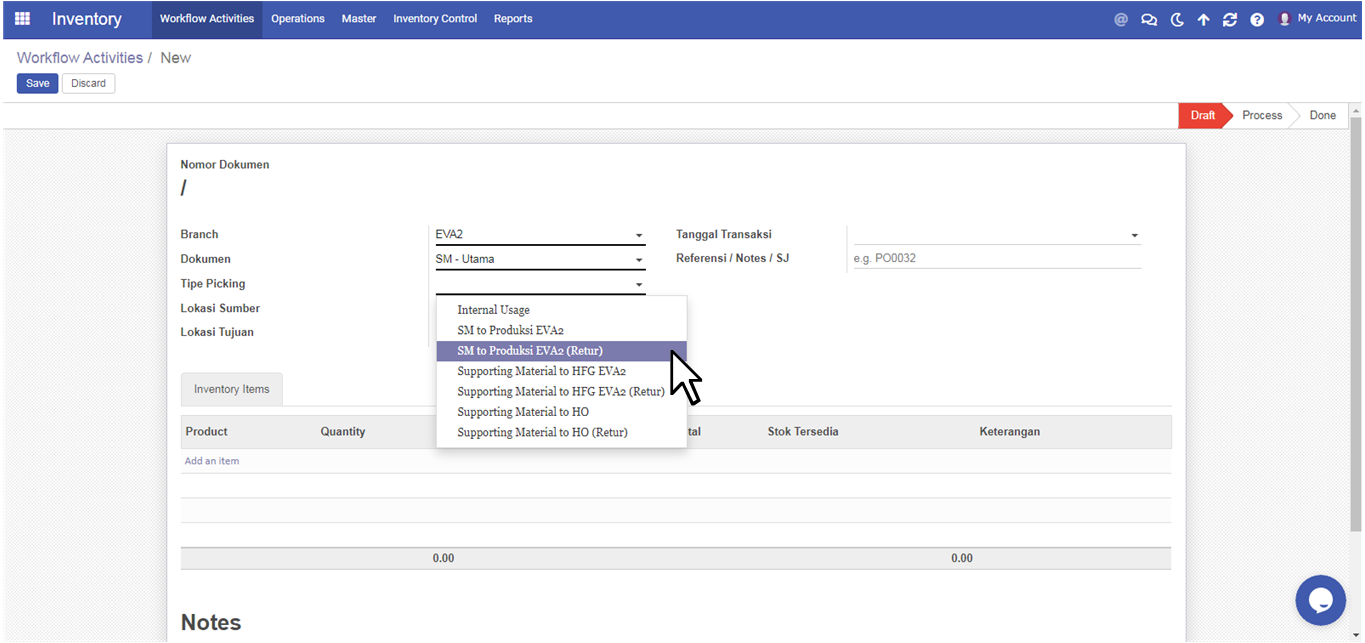This screenshot has width=1365, height=643.
Task: Open the live chat bubble widget
Action: click(1320, 600)
